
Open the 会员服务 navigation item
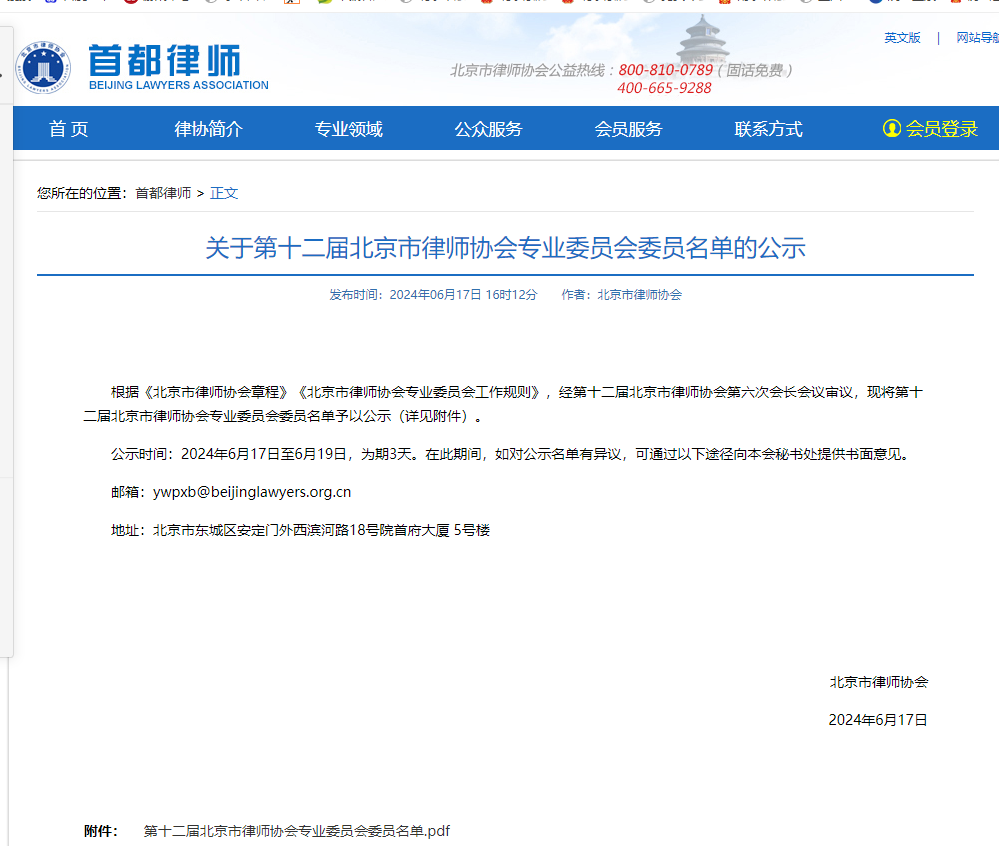point(628,129)
